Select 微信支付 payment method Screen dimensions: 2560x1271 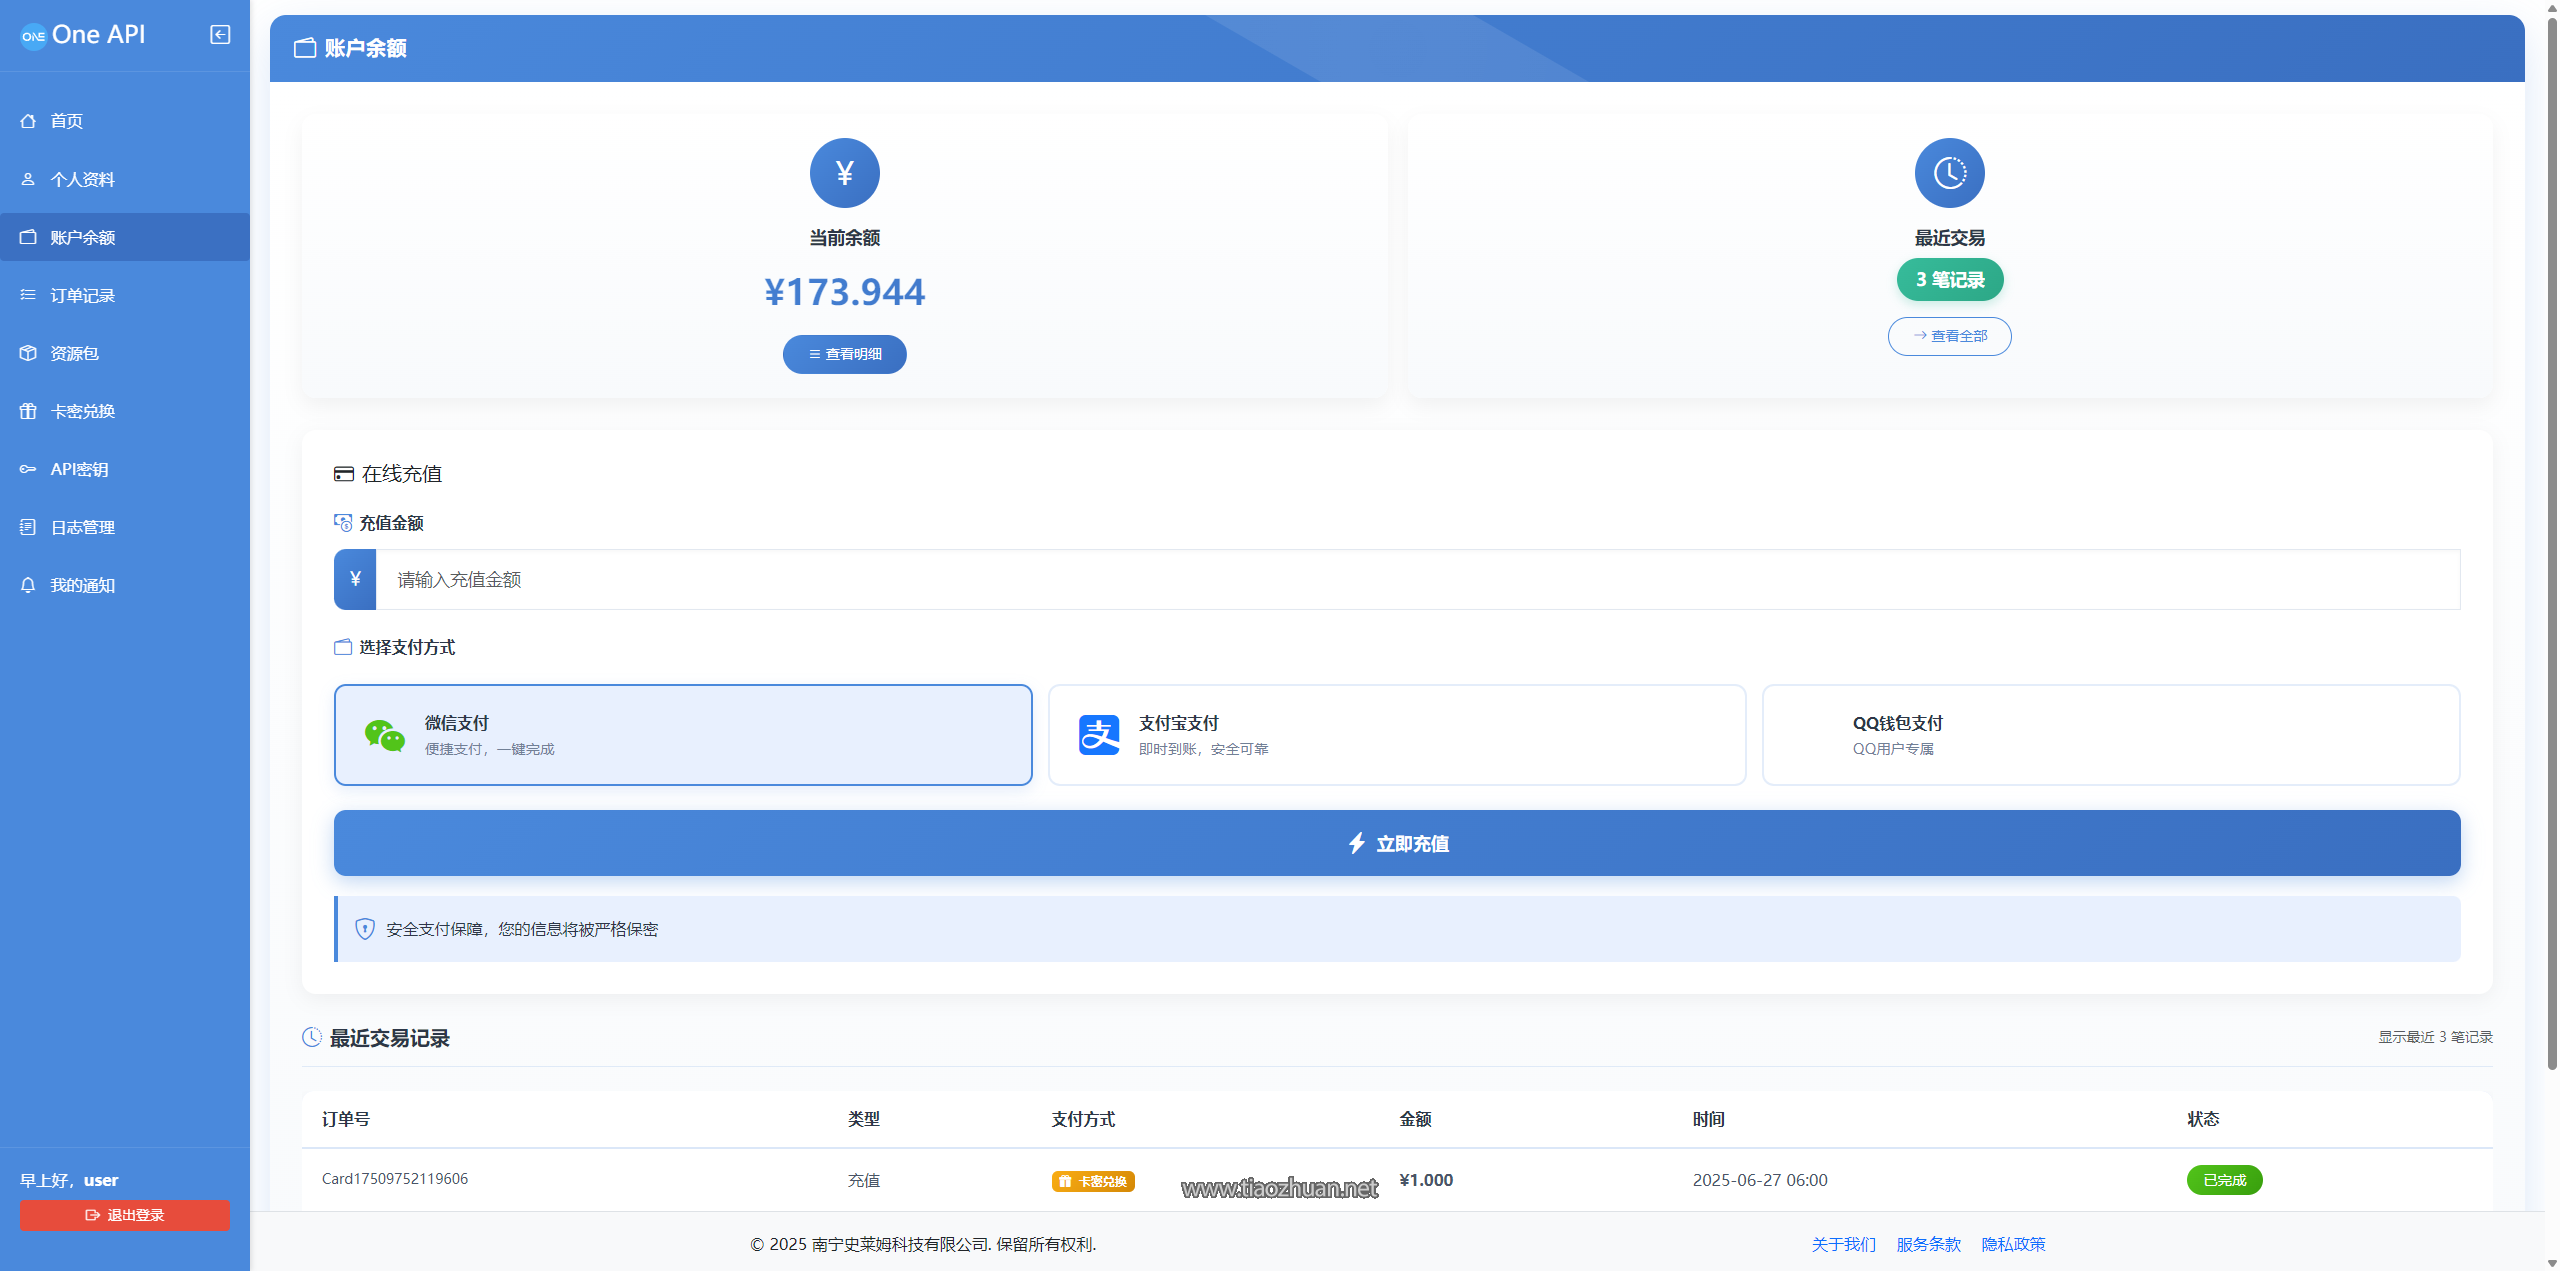click(683, 735)
